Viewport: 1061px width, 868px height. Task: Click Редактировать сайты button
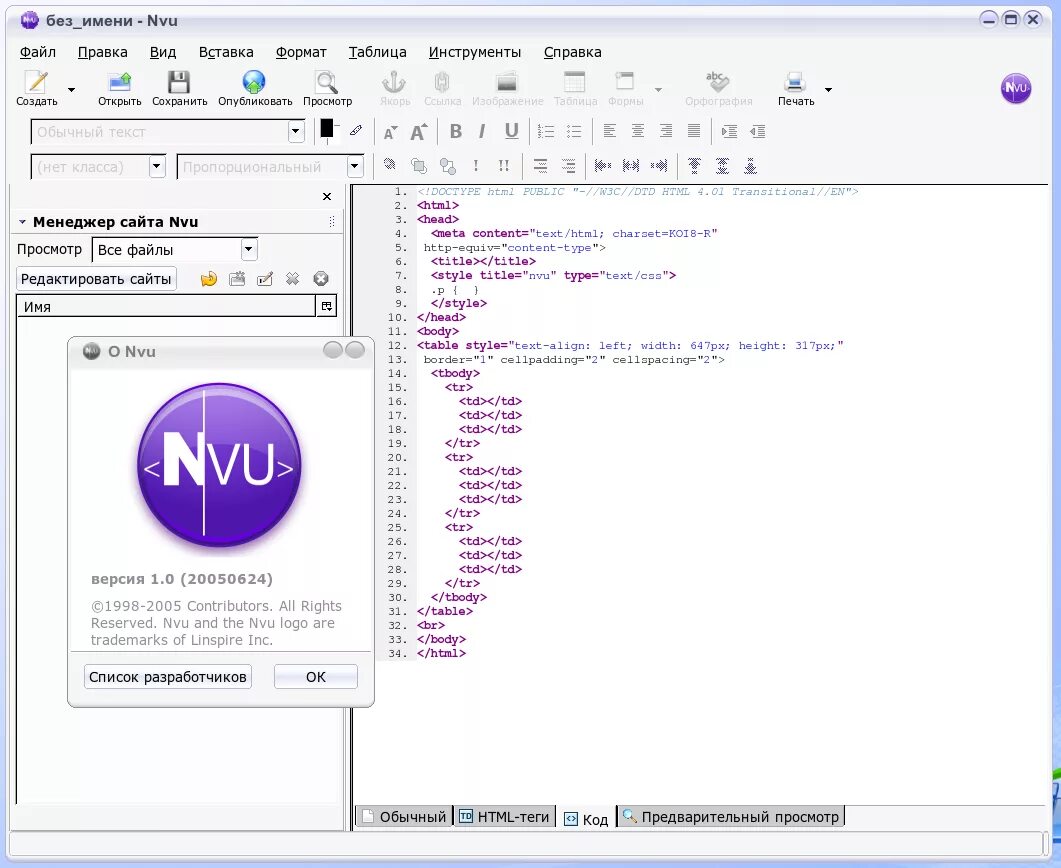pos(96,279)
